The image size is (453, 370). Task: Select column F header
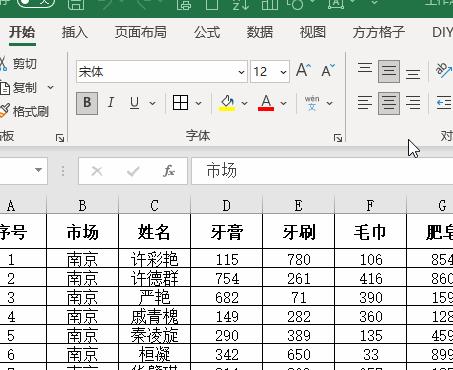tap(370, 206)
